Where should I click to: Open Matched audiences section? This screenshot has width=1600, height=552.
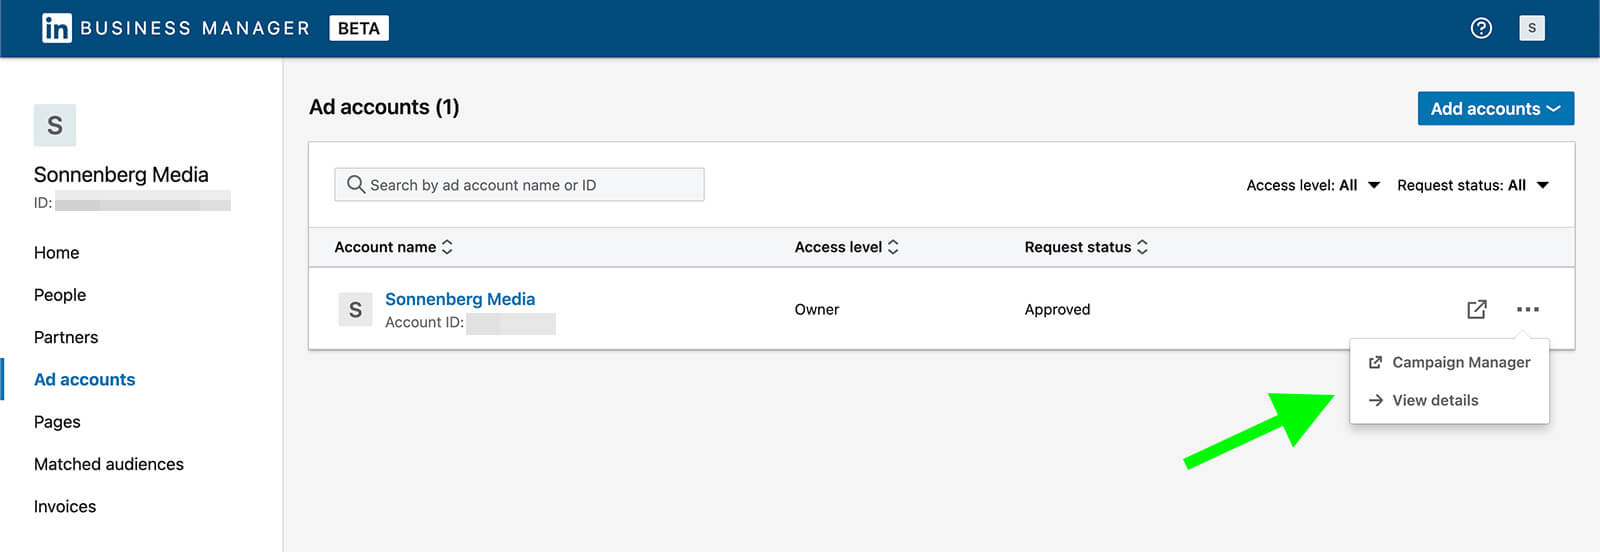tap(109, 464)
